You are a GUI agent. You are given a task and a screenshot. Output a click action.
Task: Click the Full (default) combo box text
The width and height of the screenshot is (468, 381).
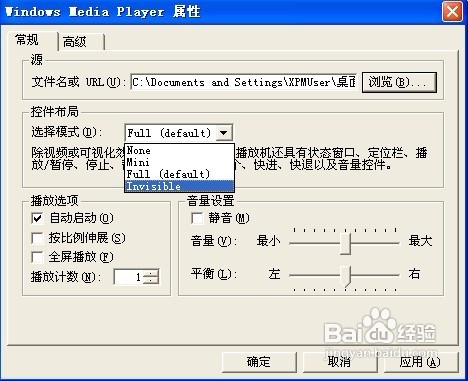tap(170, 133)
